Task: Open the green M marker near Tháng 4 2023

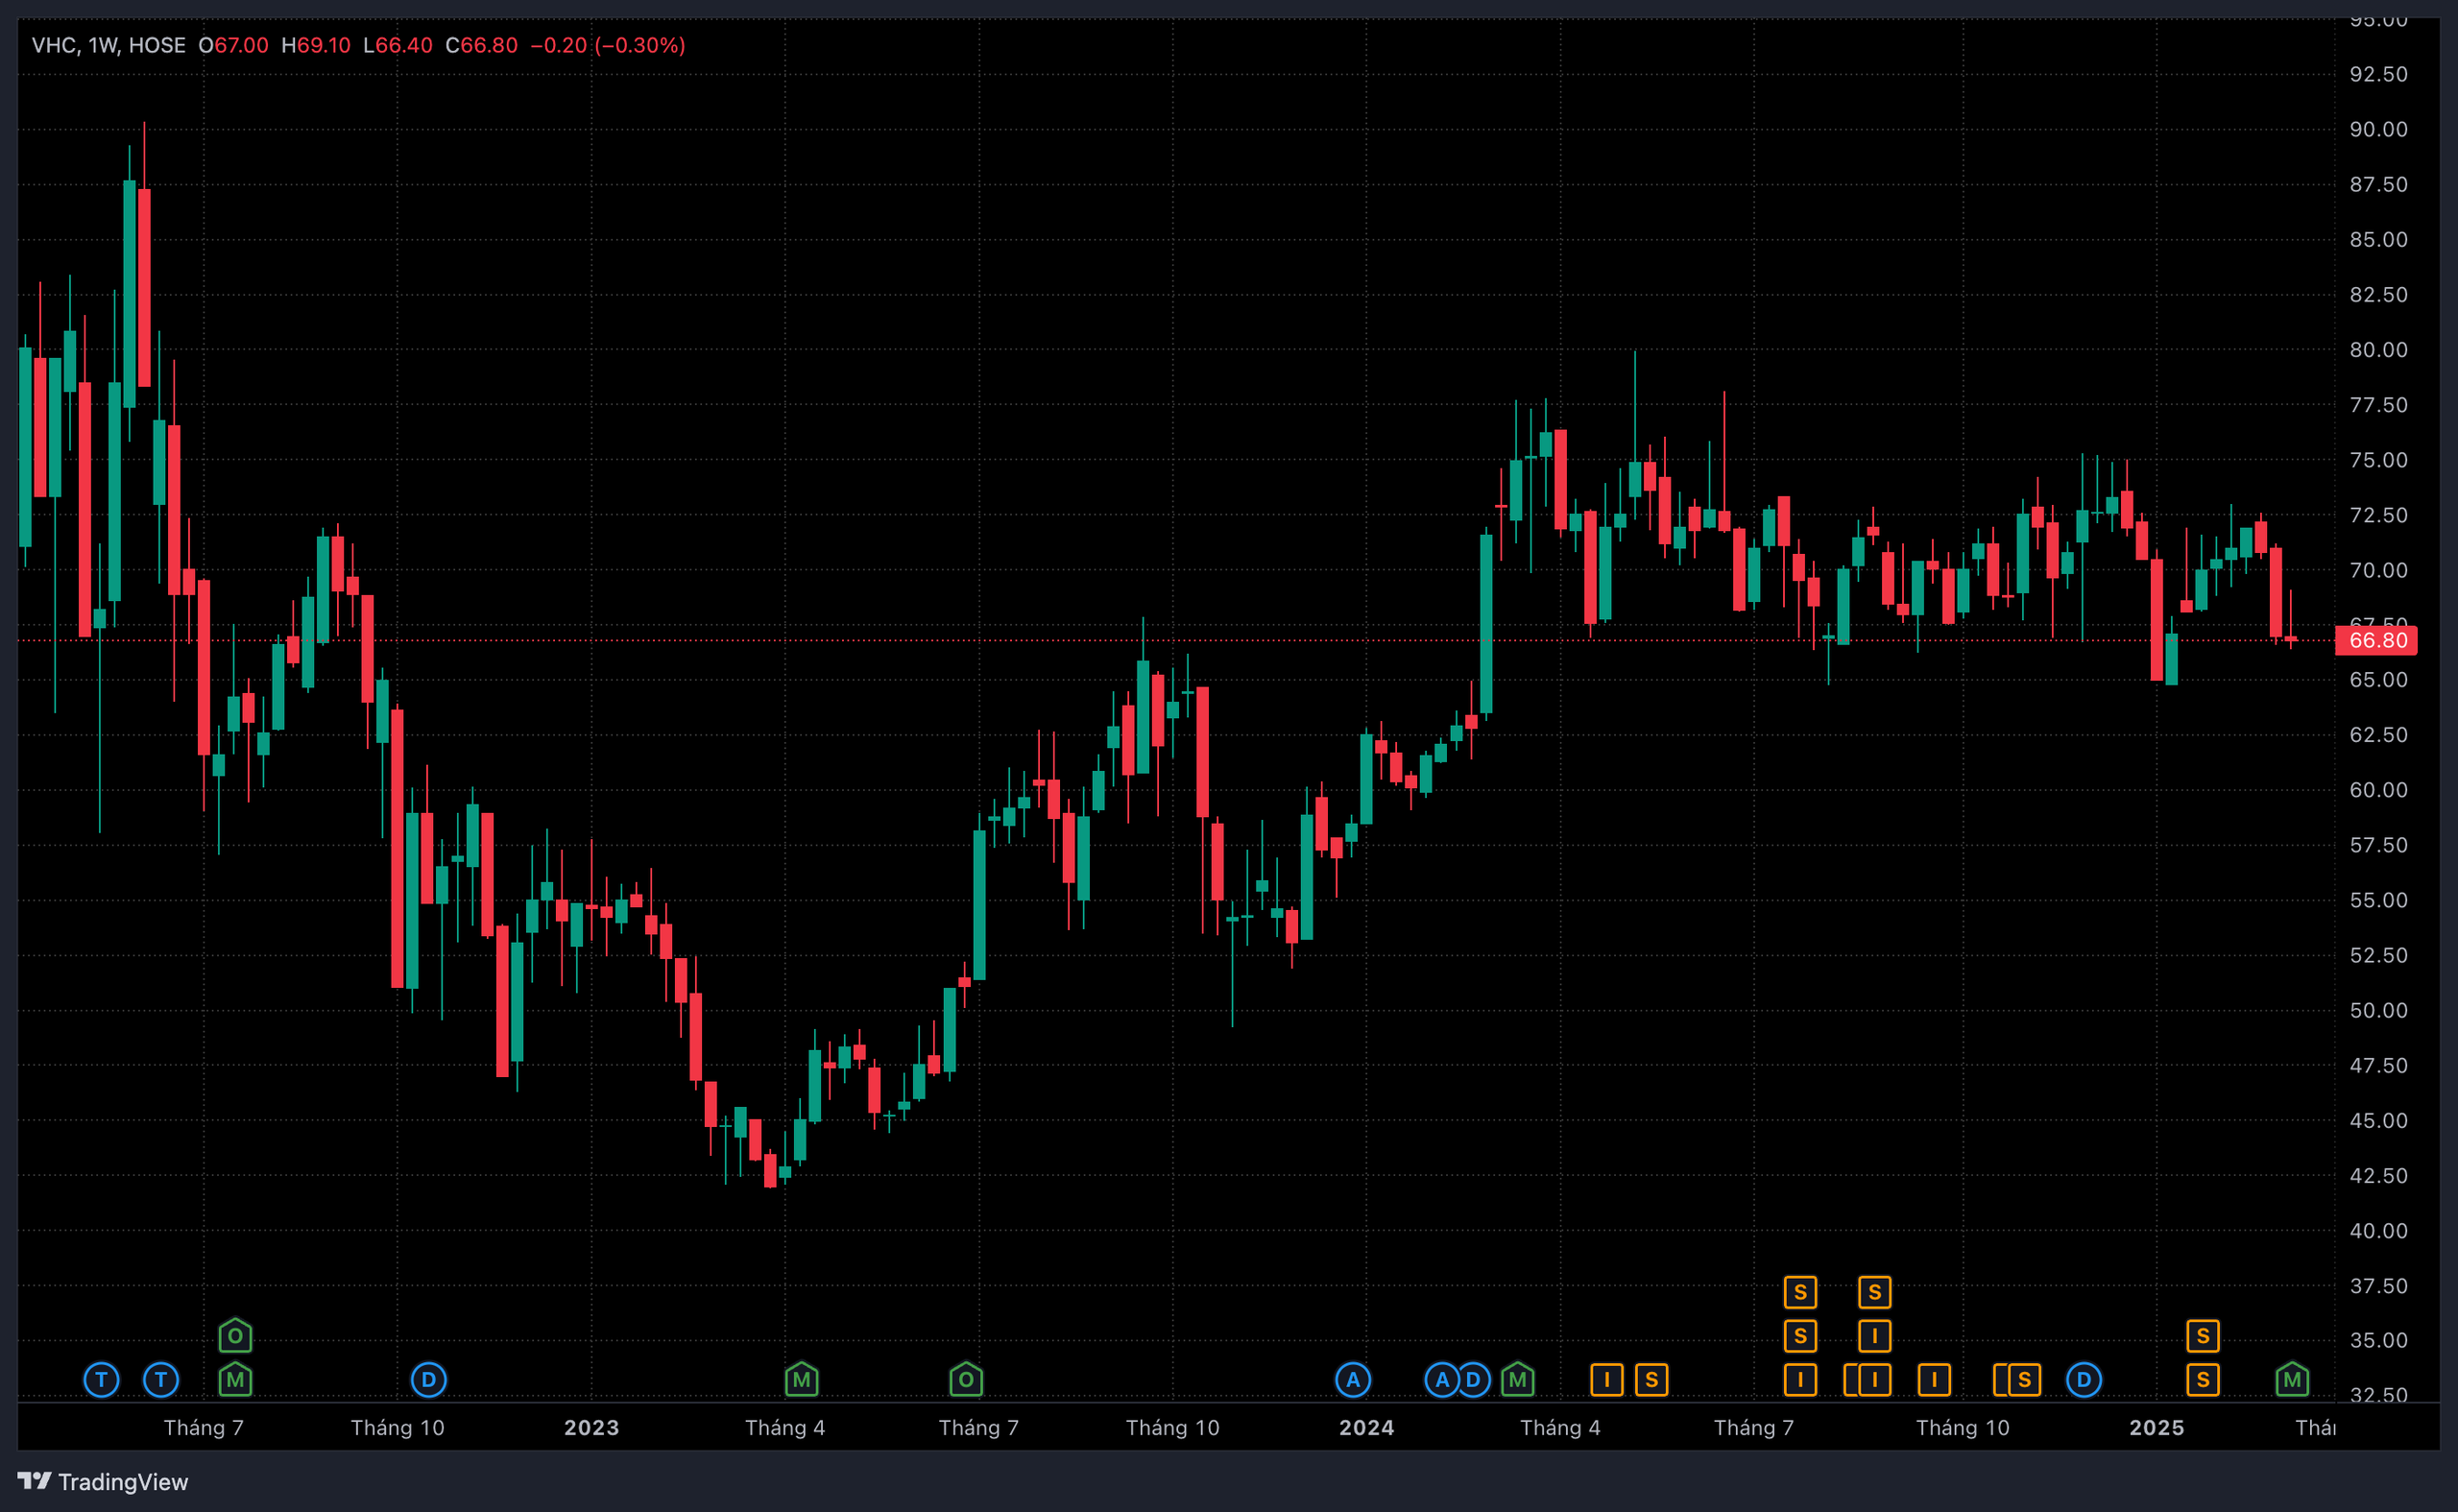Action: [x=802, y=1380]
